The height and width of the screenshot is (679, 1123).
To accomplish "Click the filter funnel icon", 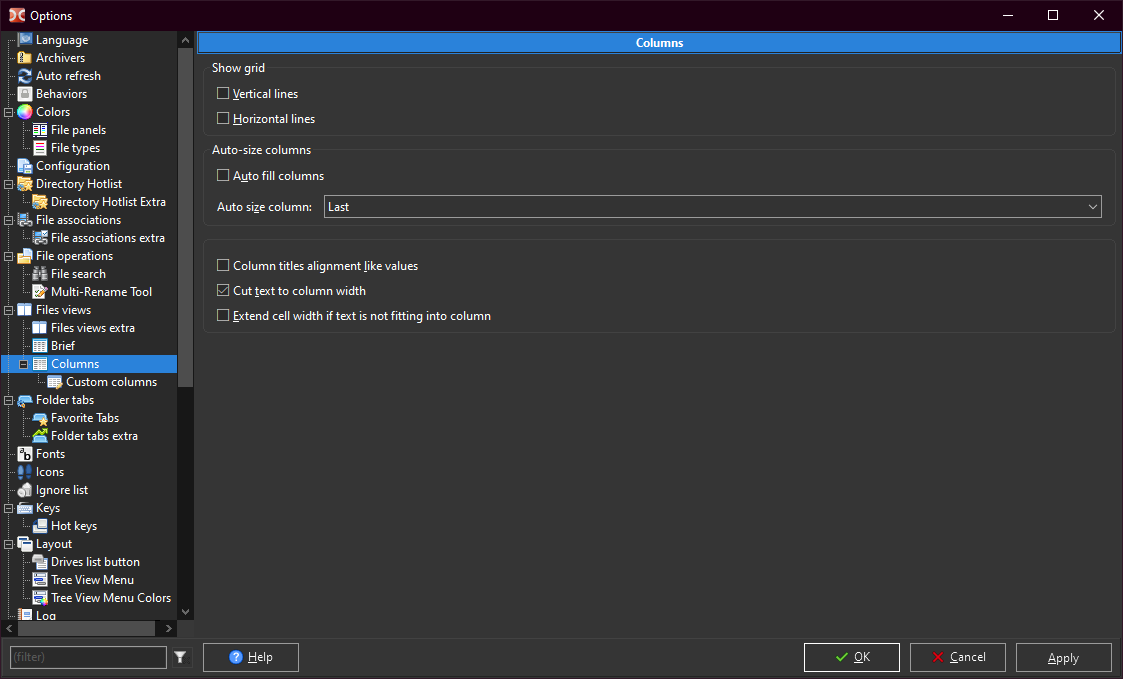I will (180, 657).
